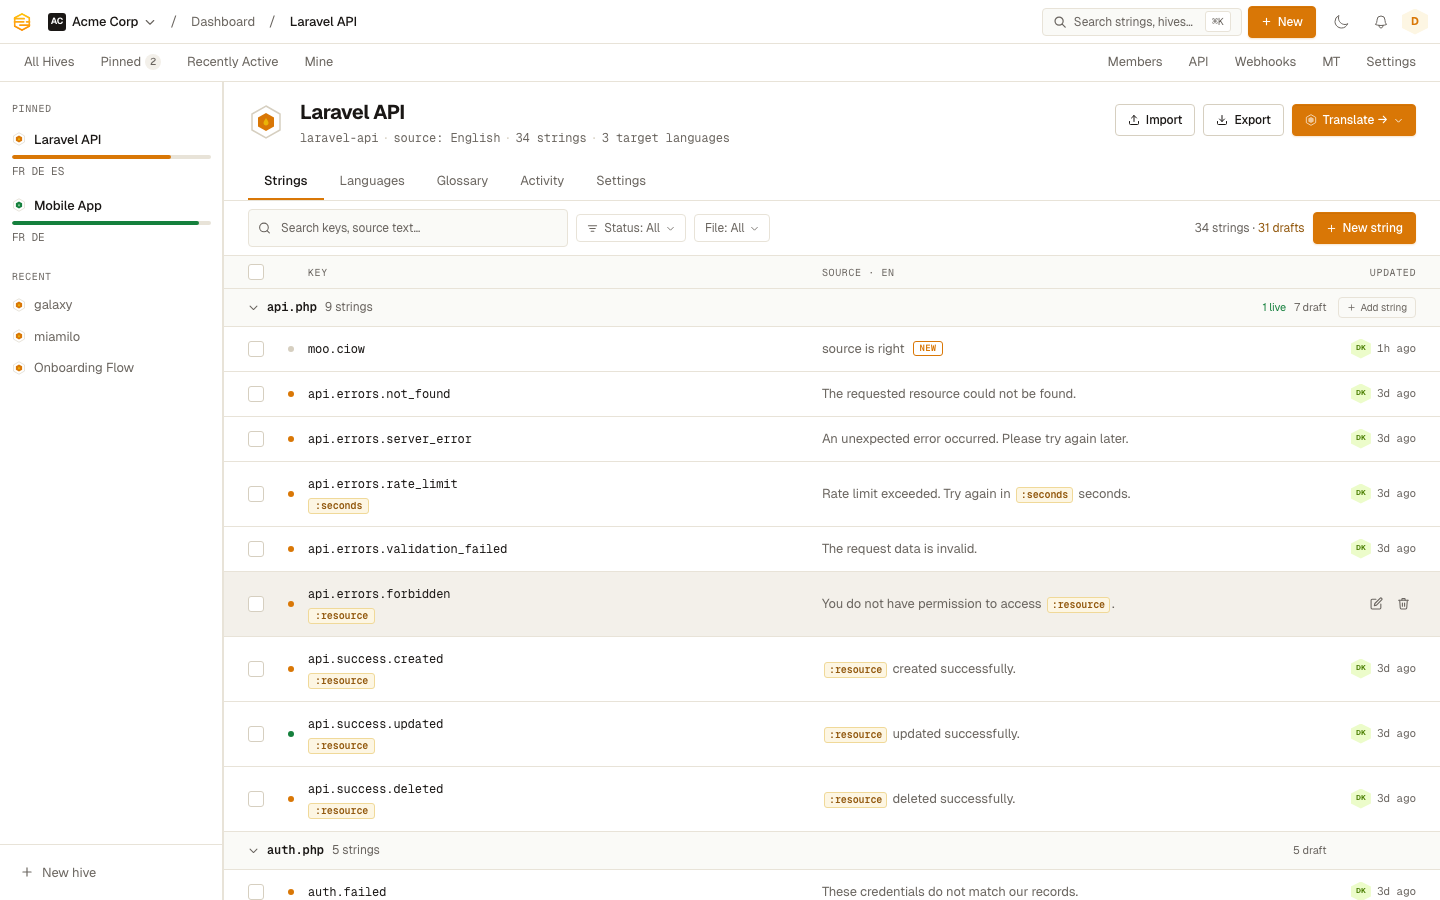Check the api.errors.rate_limit row checkbox

coord(256,494)
